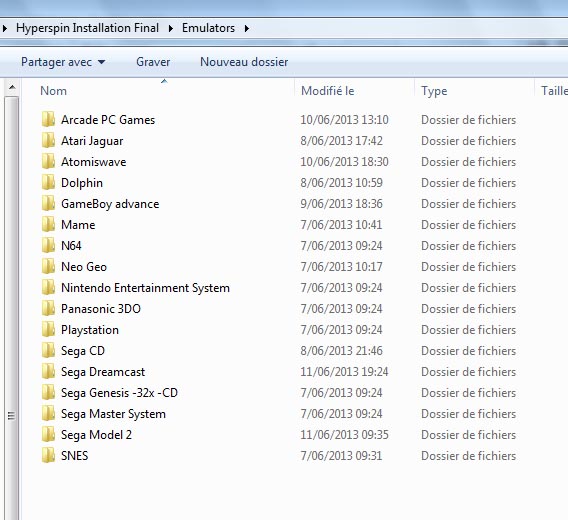568x520 pixels.
Task: Click the Sega Master System folder icon
Action: pos(48,414)
